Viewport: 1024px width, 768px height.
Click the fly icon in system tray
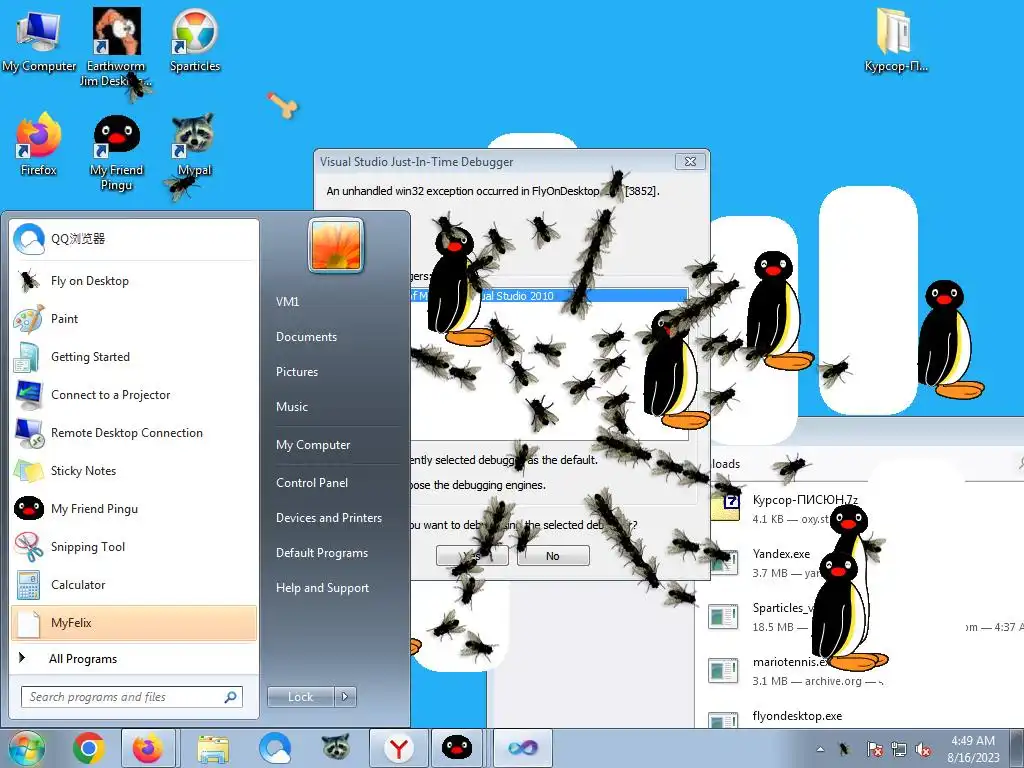click(x=844, y=749)
